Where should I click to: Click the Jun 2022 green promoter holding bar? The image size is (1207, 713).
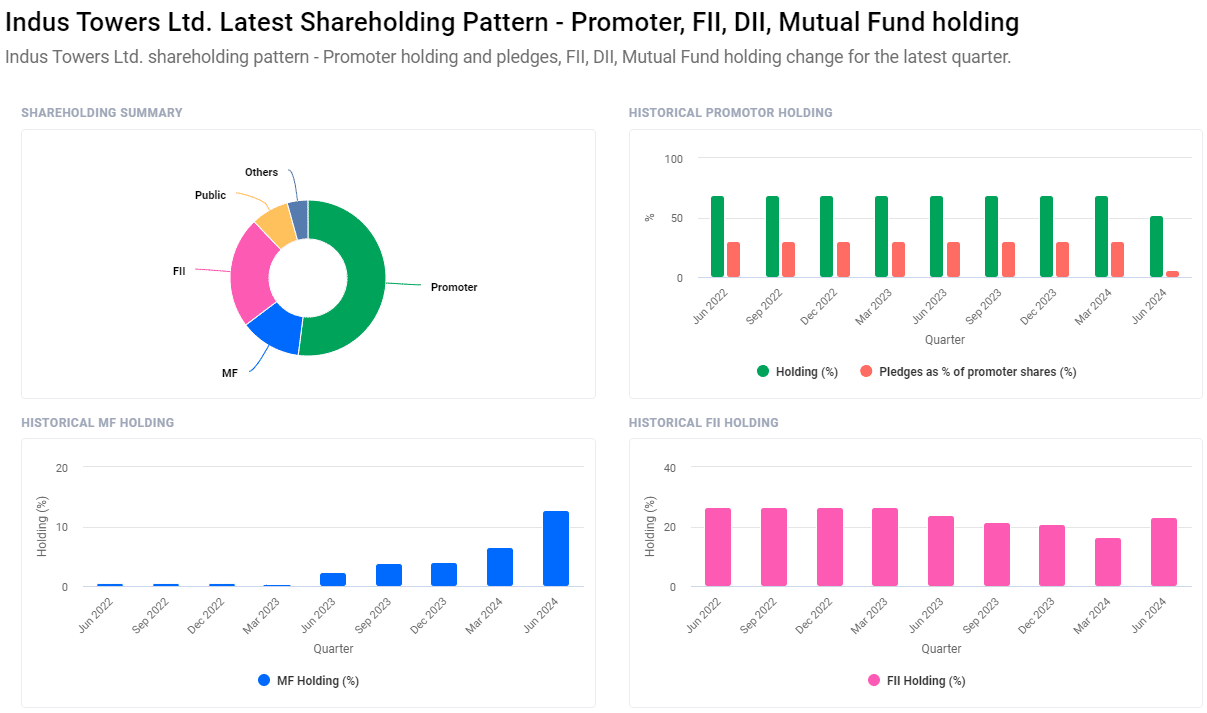pos(718,237)
